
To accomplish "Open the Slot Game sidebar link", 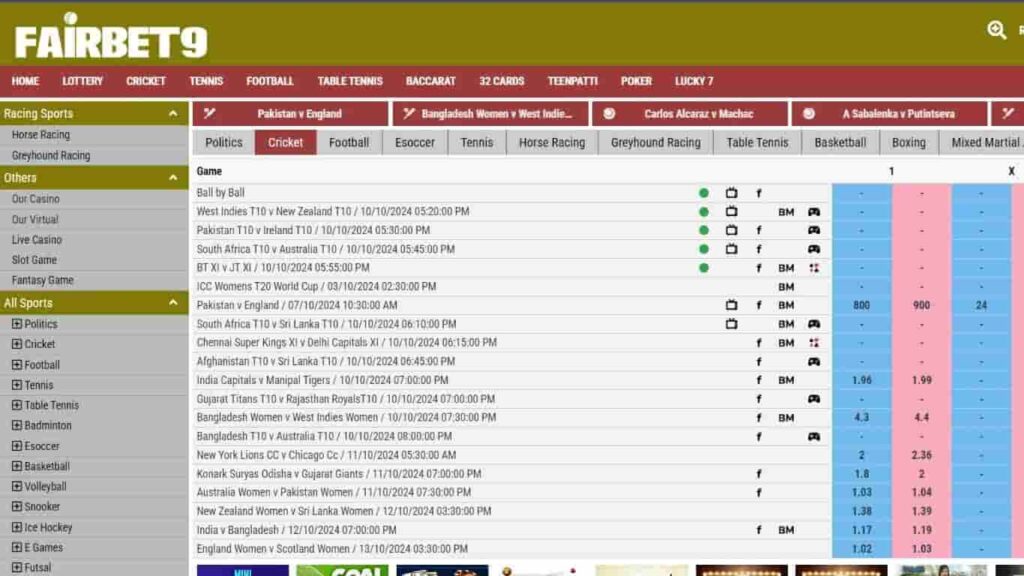I will 34,260.
